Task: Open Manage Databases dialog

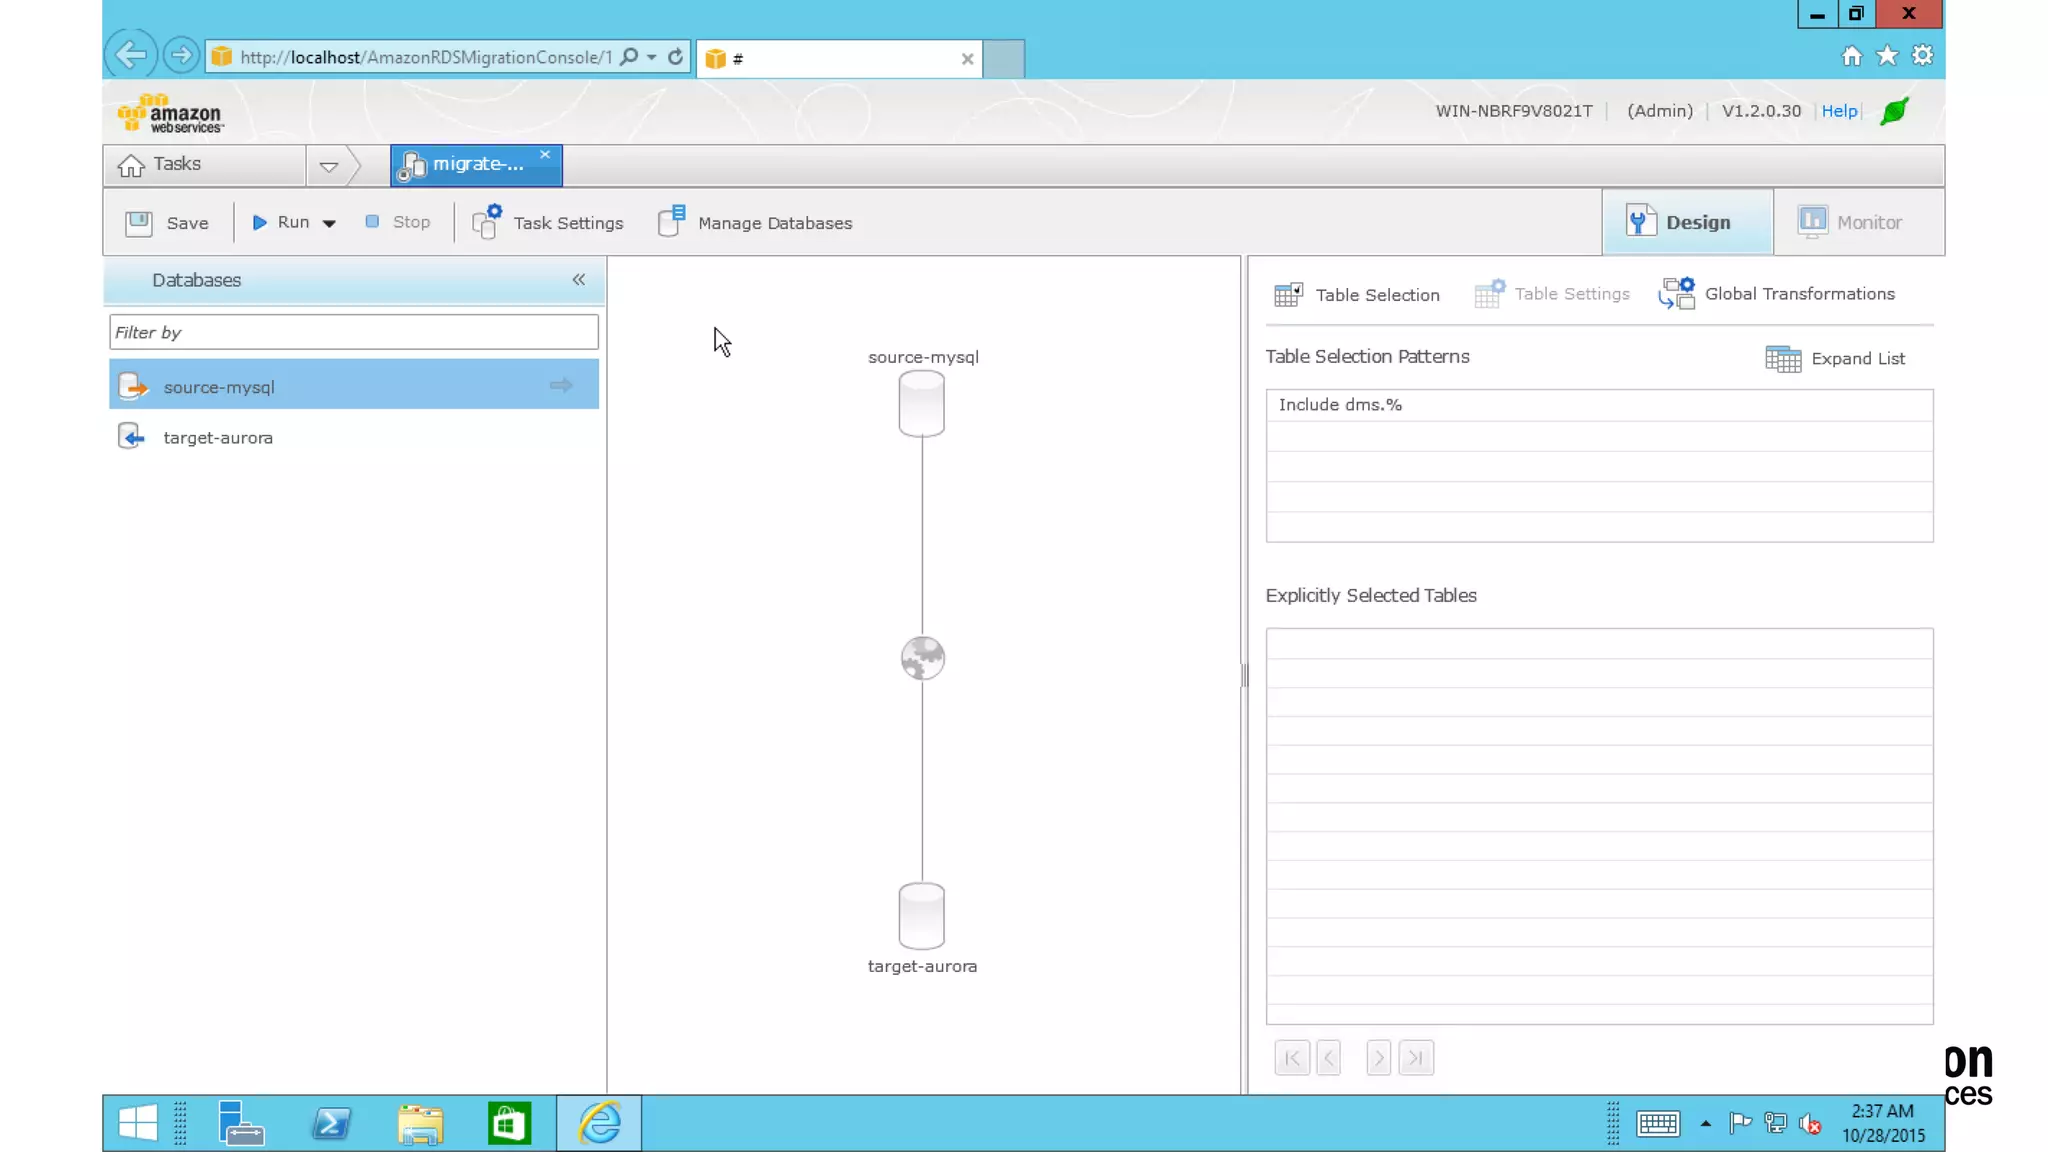Action: click(x=756, y=222)
